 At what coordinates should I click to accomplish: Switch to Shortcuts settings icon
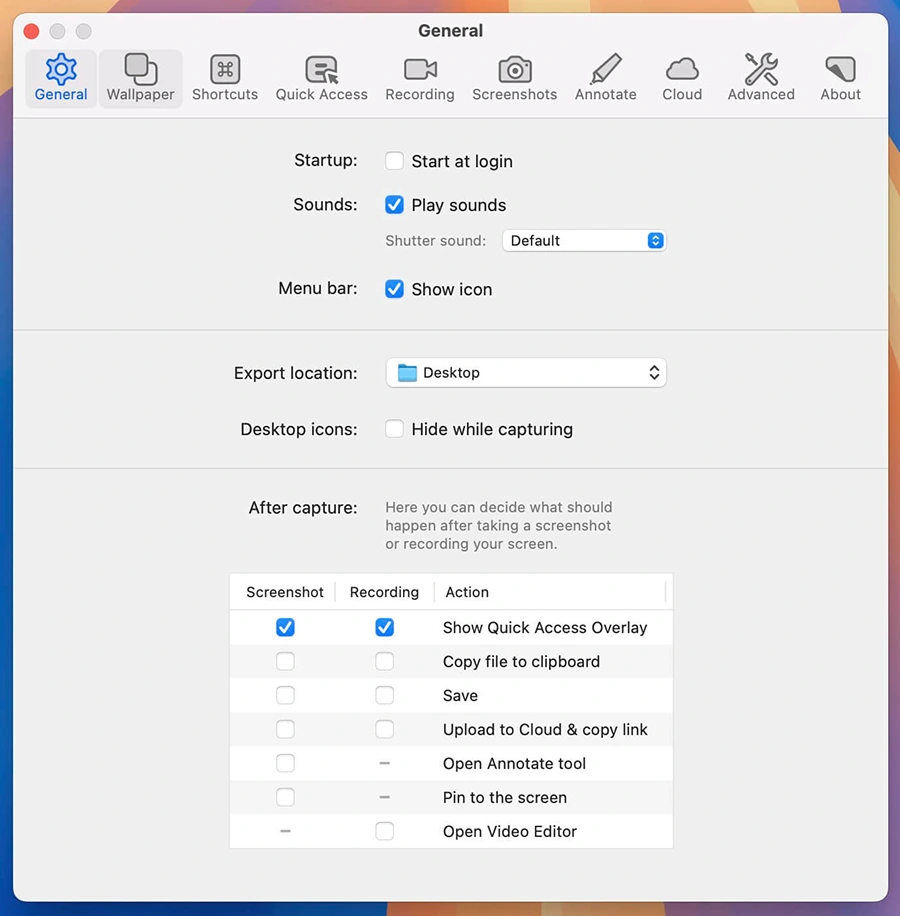click(225, 69)
